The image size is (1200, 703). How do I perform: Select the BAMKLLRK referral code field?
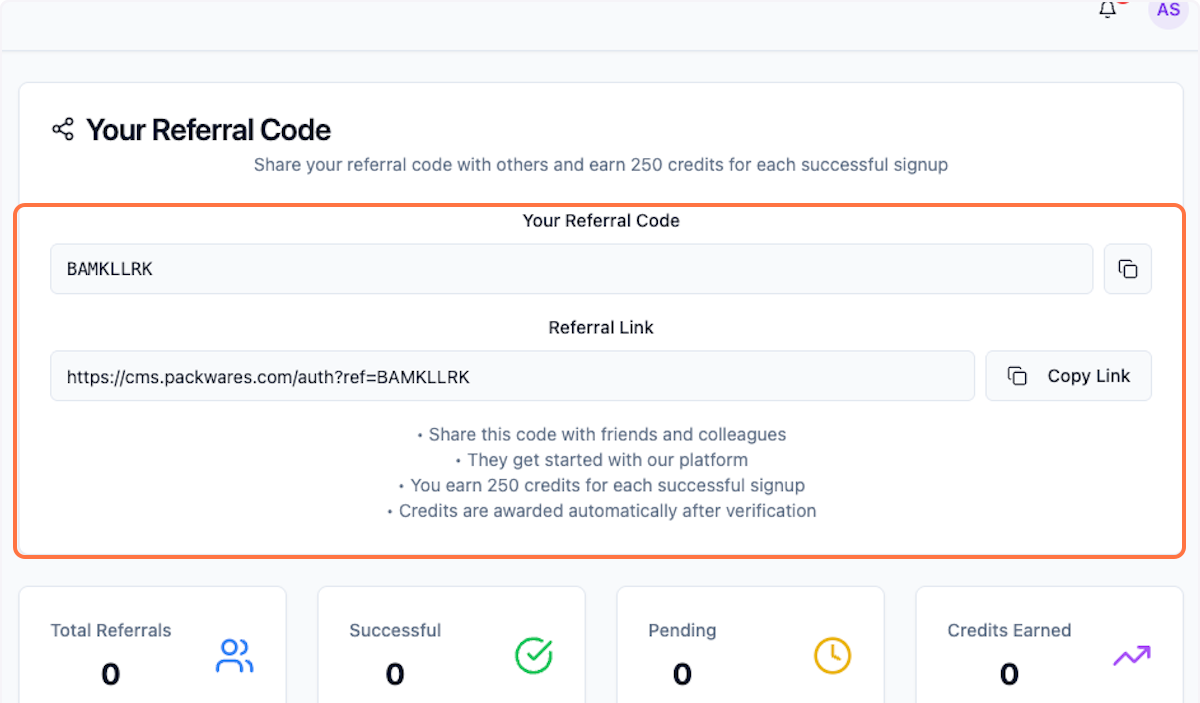tap(571, 268)
